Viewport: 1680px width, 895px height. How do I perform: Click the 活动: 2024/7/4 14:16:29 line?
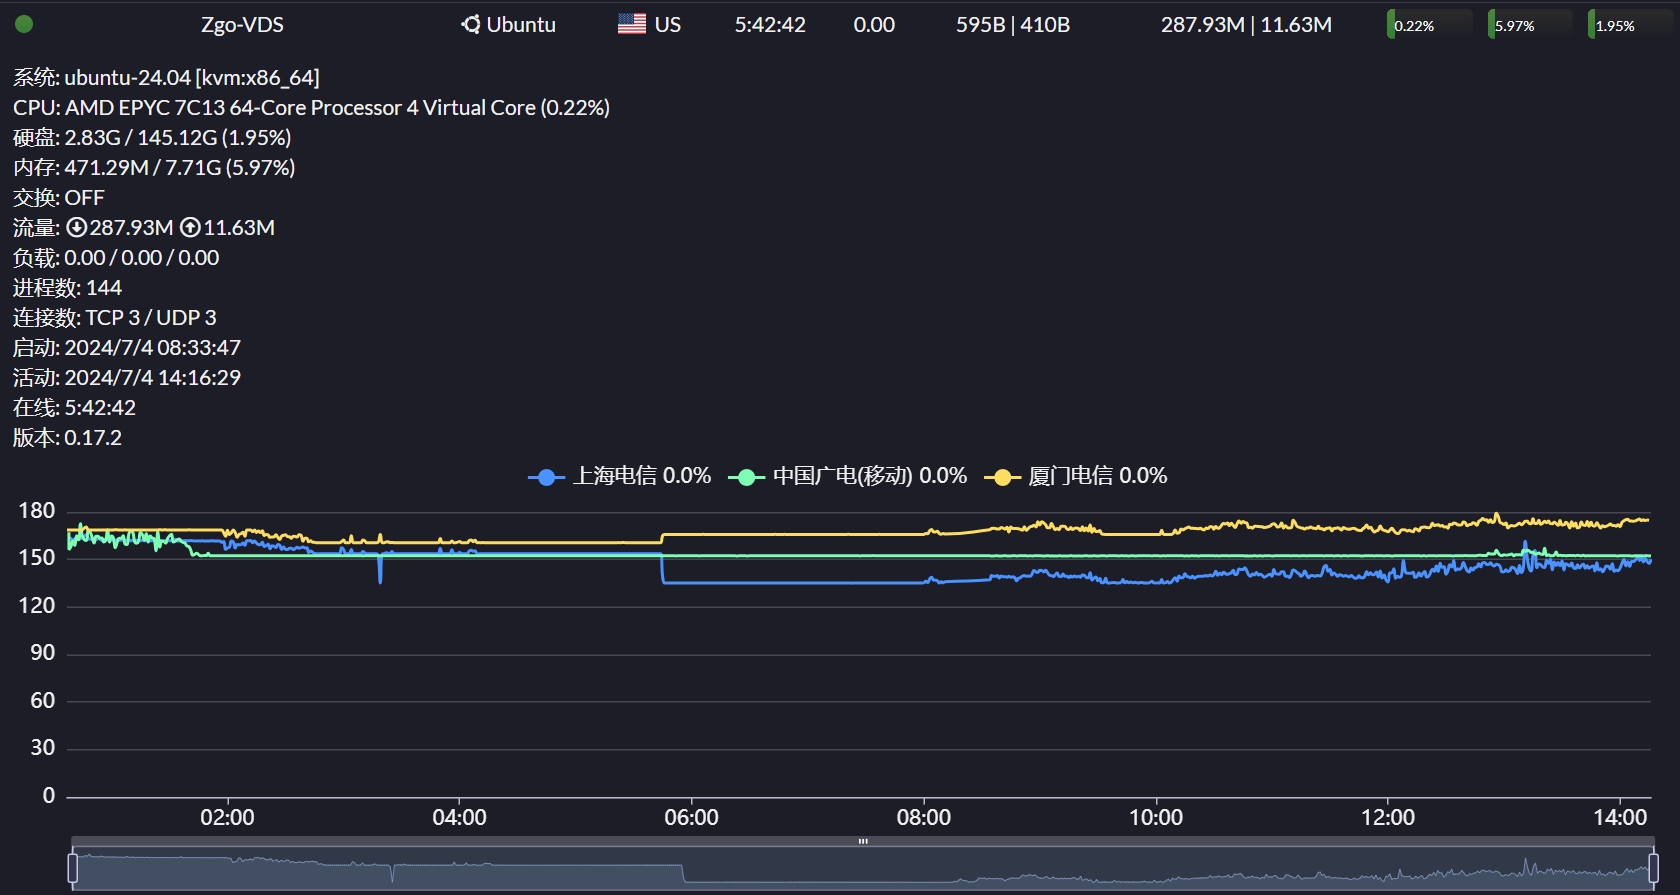click(127, 378)
